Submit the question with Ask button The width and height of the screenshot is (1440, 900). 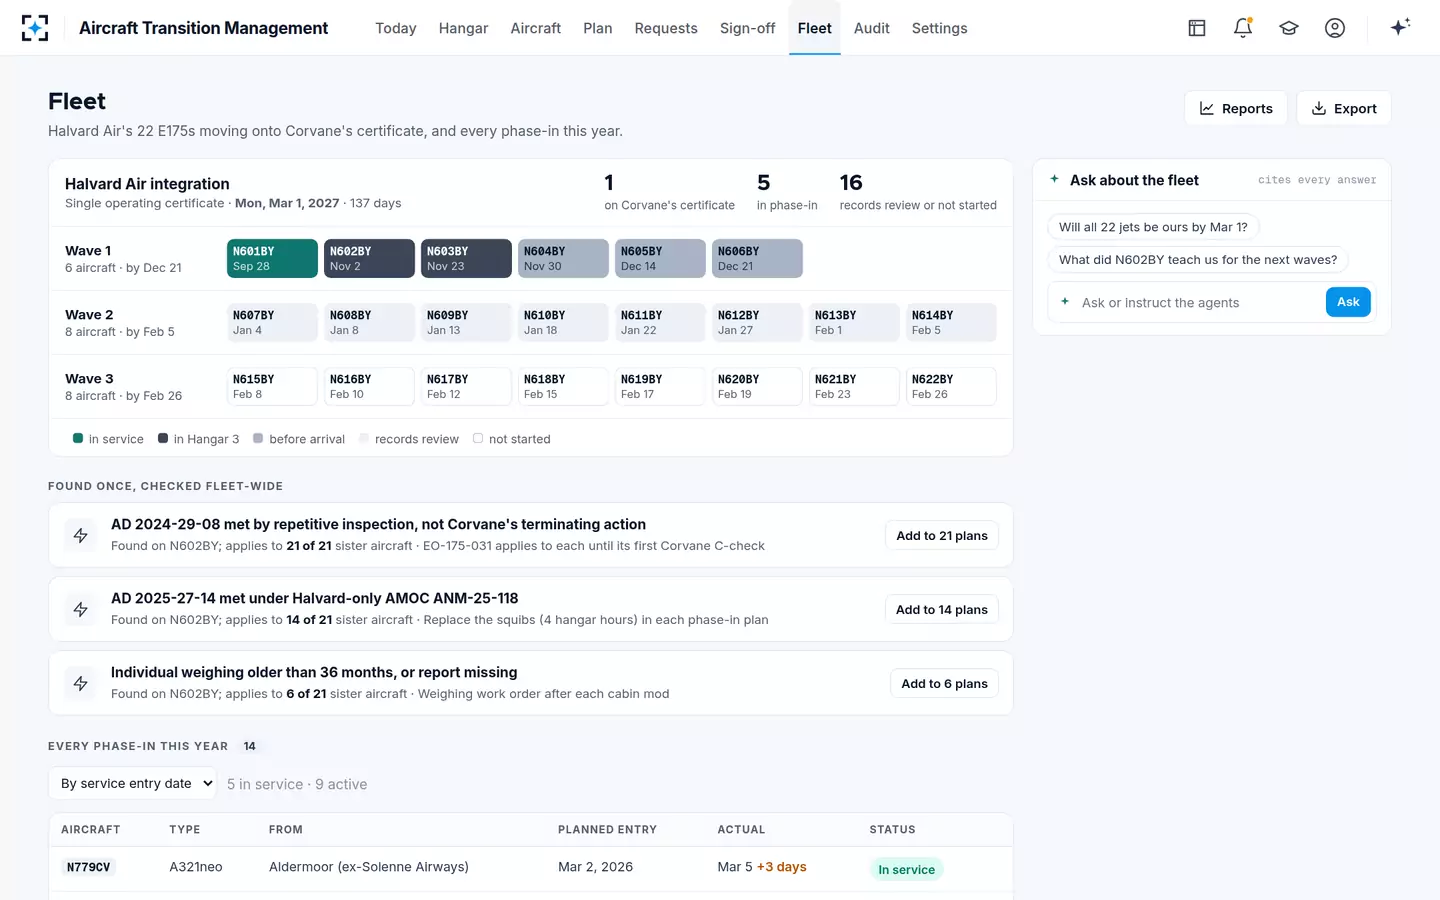tap(1348, 302)
